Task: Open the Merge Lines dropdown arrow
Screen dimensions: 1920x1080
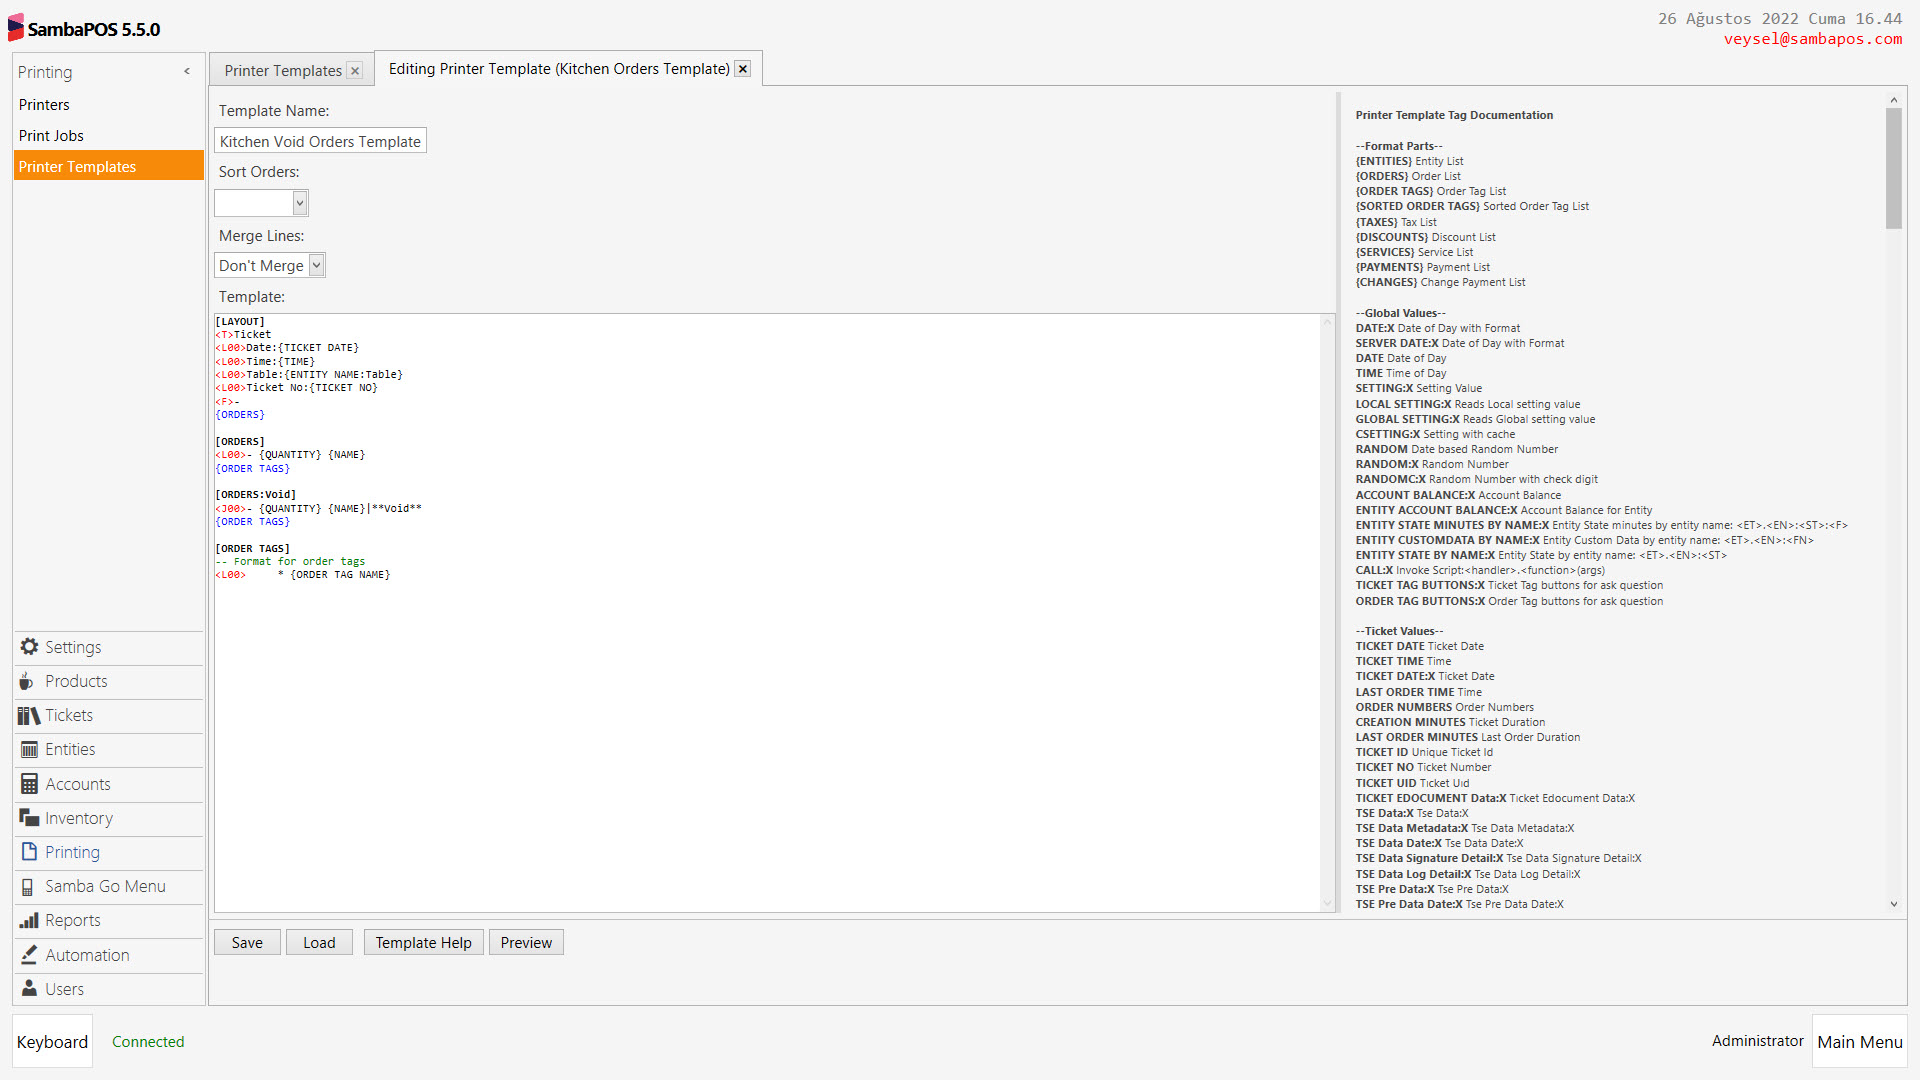Action: coord(316,265)
